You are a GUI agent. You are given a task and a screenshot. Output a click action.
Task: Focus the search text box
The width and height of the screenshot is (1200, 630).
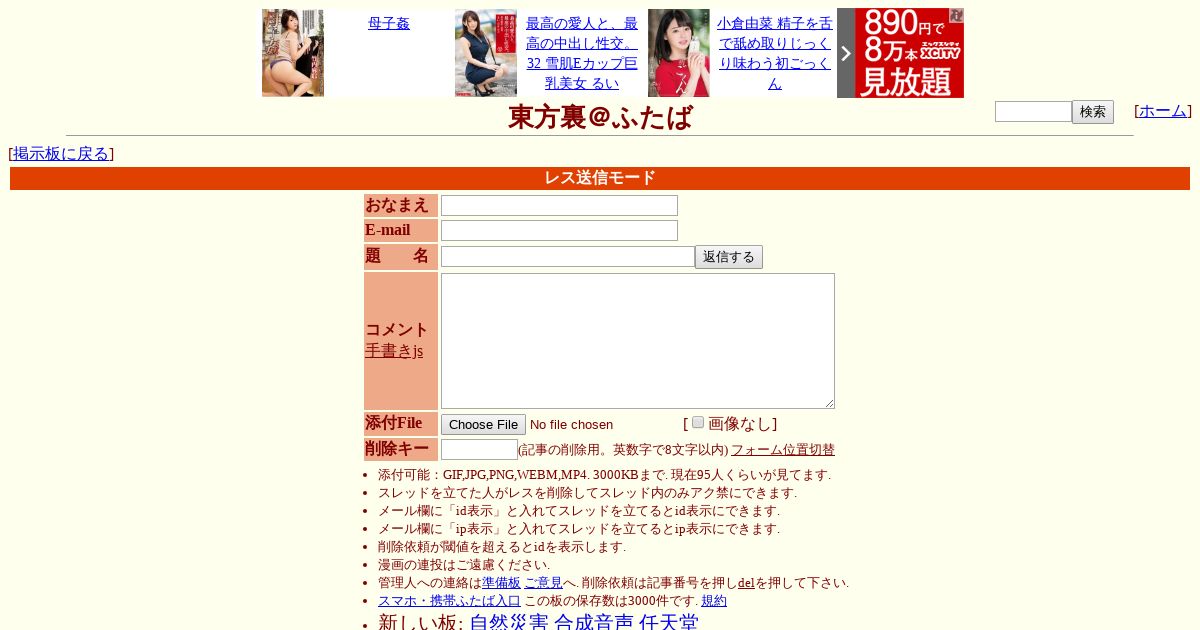[x=1033, y=112]
